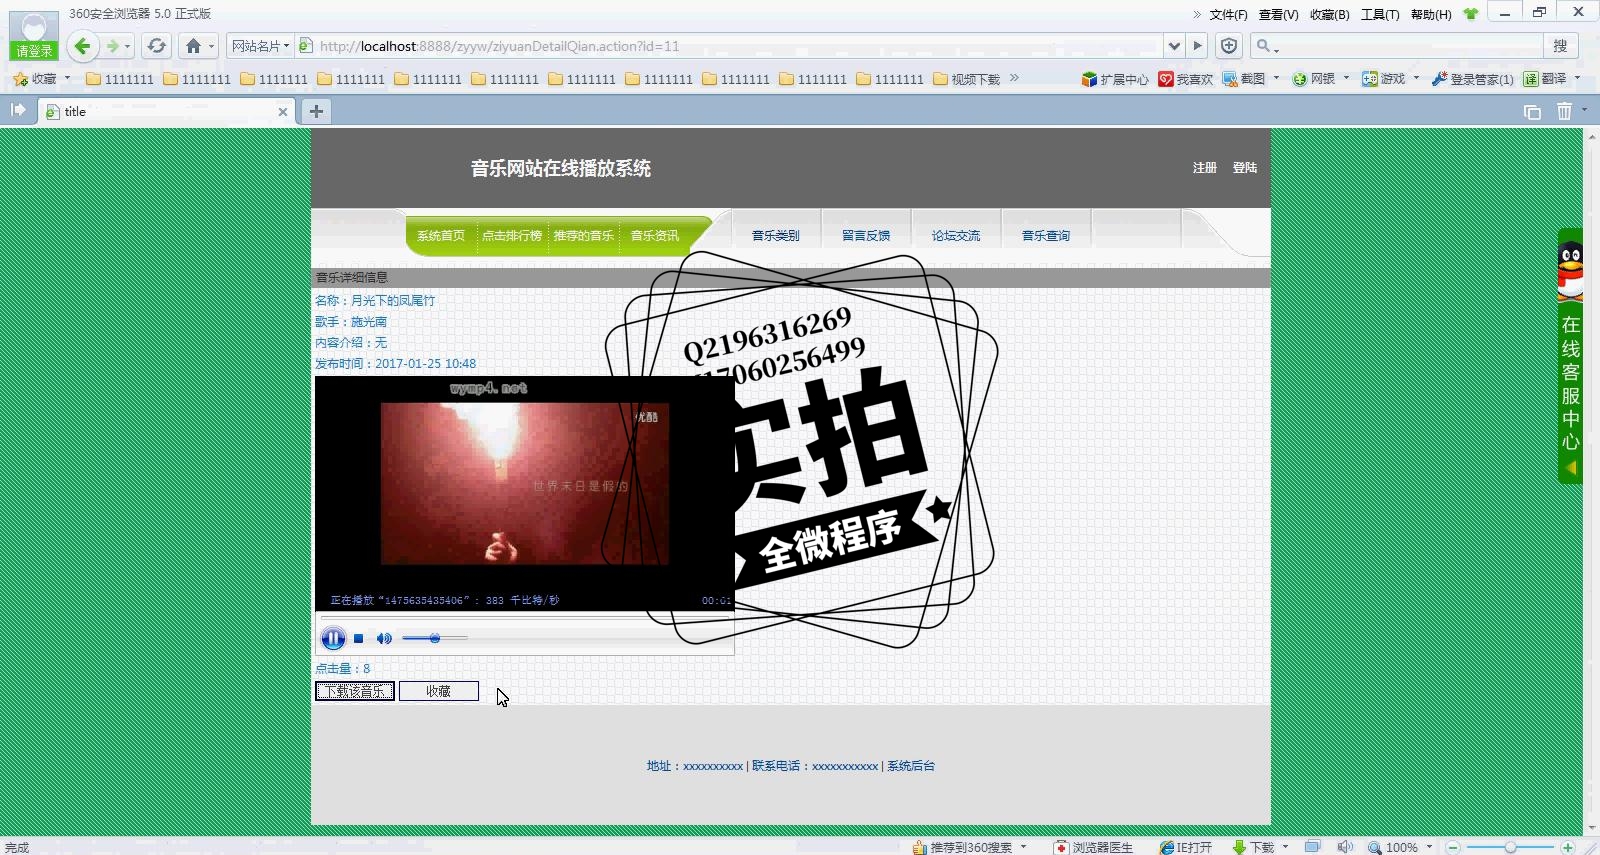Open the home button dropdown arrow
This screenshot has width=1600, height=855.
click(x=211, y=46)
